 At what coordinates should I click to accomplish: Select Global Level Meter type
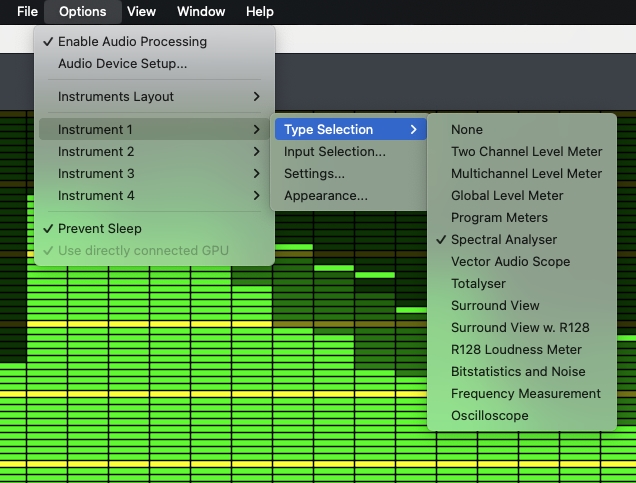[x=522, y=195]
